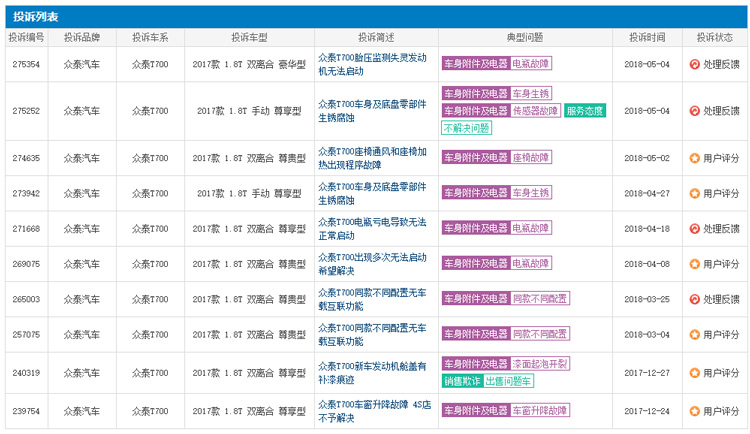Click complaint number 269075
The image size is (750, 434).
click(x=27, y=264)
